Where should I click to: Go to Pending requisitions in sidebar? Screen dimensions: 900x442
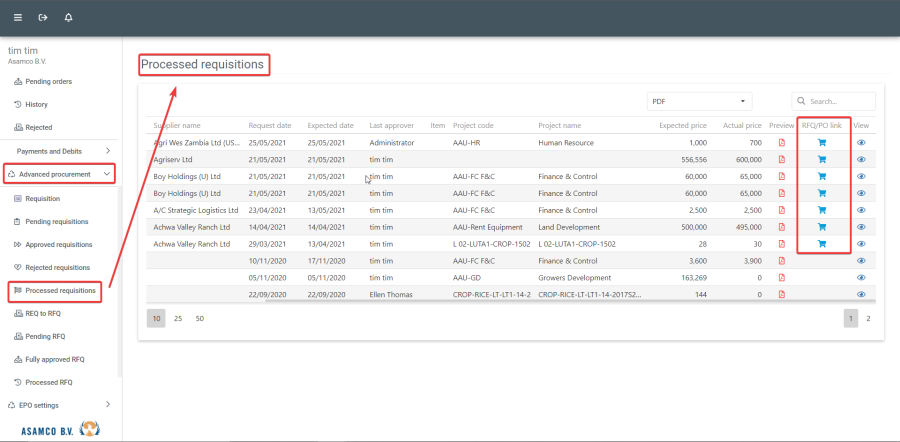point(57,222)
